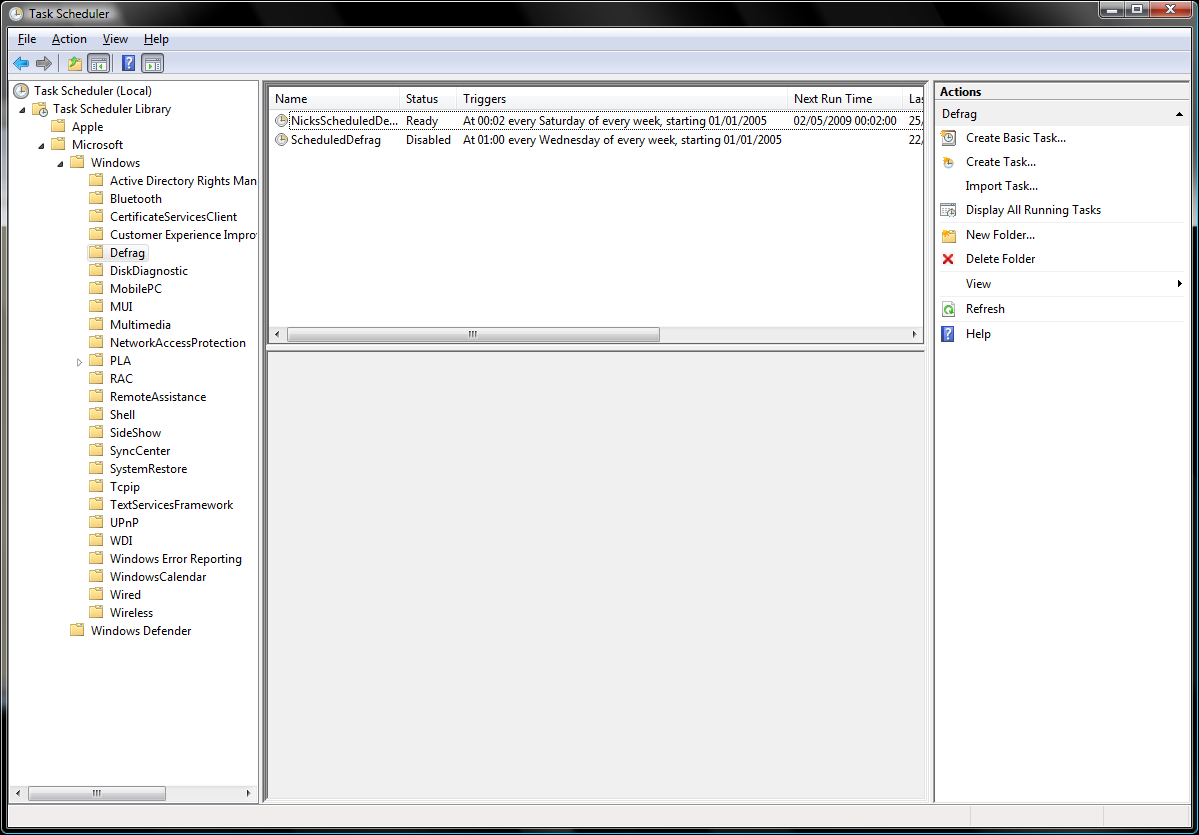Open the Help menu in menu bar
The image size is (1199, 835).
tap(156, 39)
